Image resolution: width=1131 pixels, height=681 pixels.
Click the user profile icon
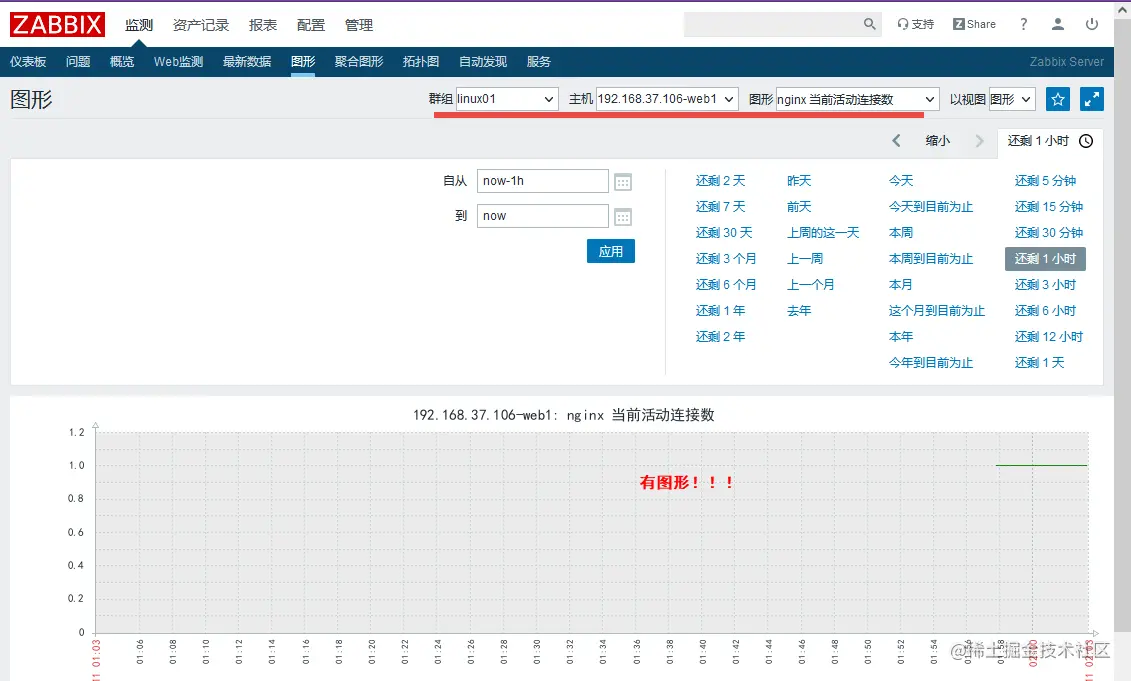pos(1056,23)
